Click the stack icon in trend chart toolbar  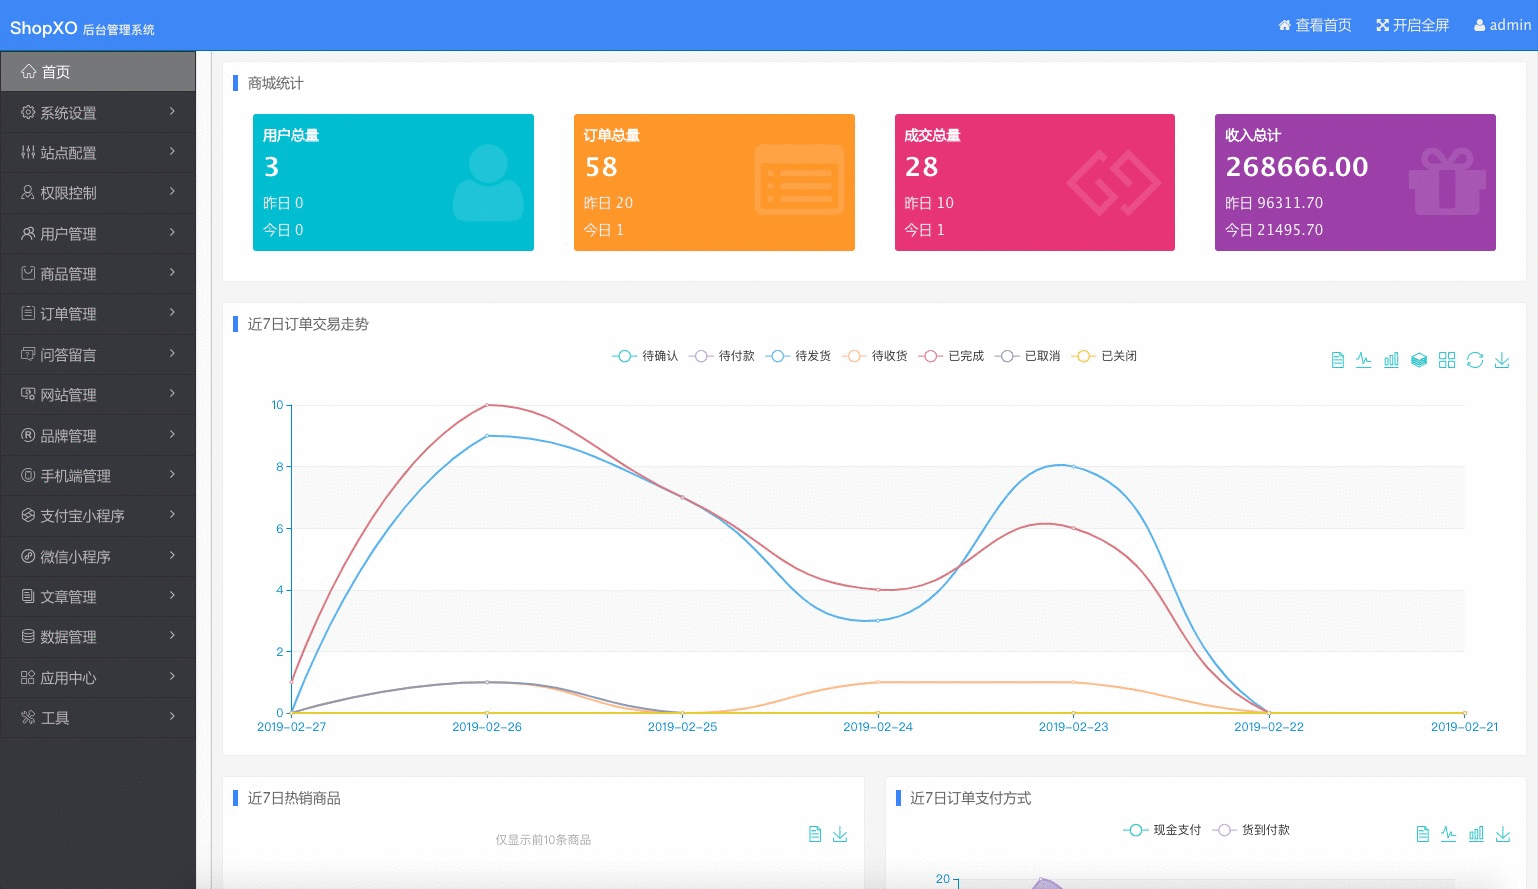(1419, 360)
